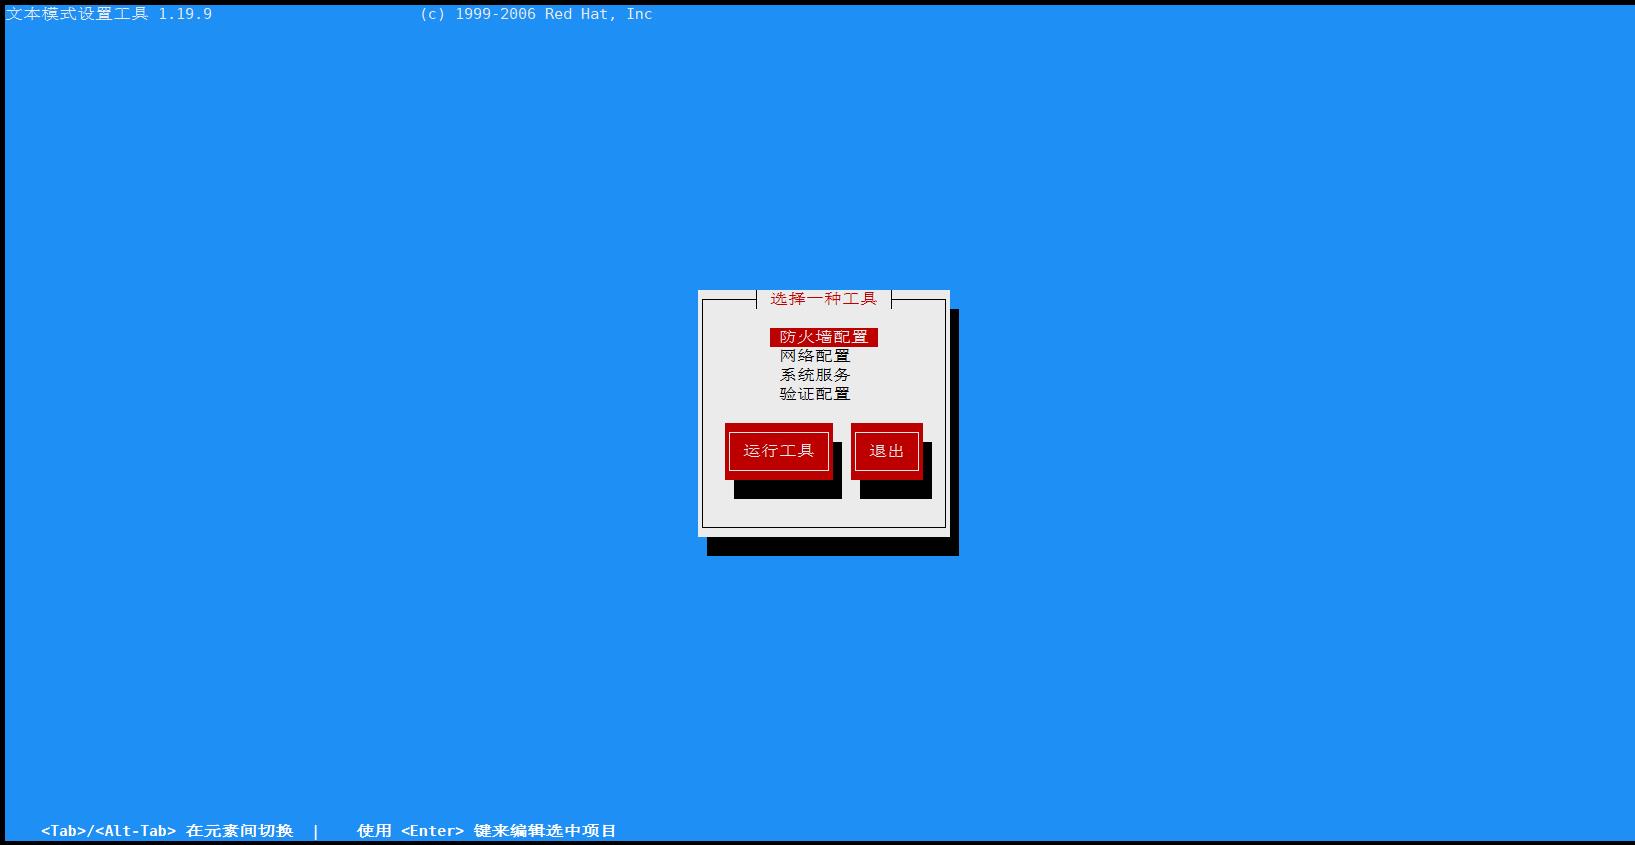The height and width of the screenshot is (845, 1635).
Task: Choose 验证配置 from the tool list
Action: (x=815, y=394)
